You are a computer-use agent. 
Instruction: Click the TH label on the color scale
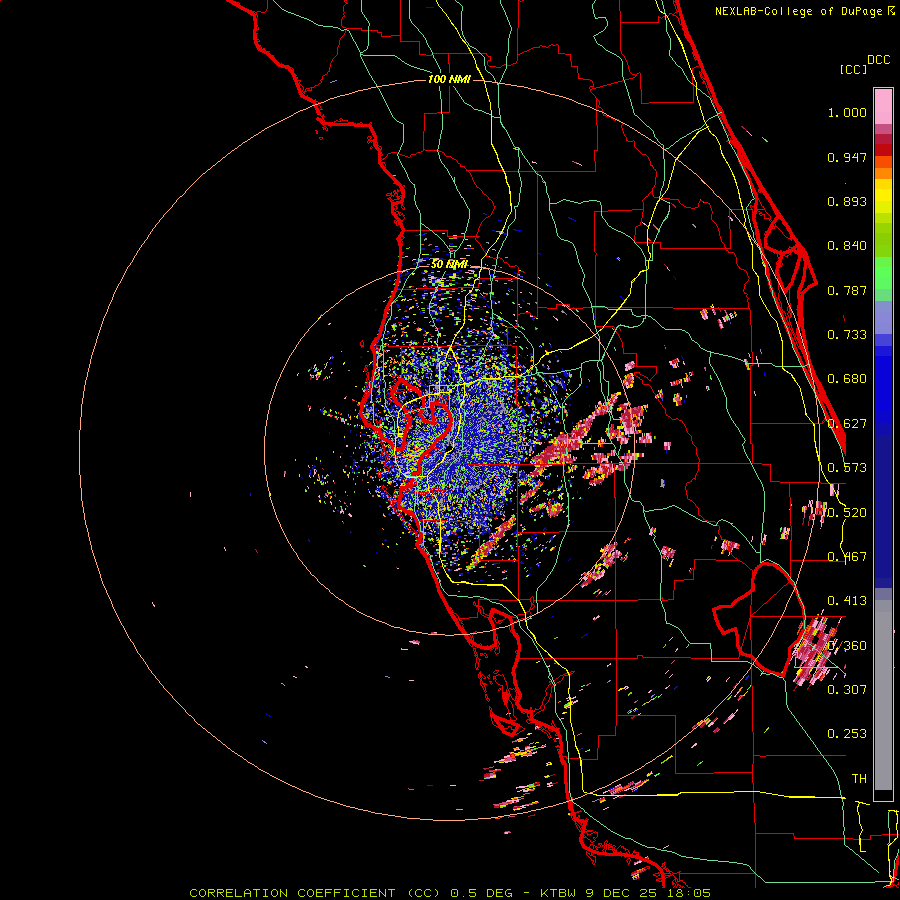click(x=859, y=779)
